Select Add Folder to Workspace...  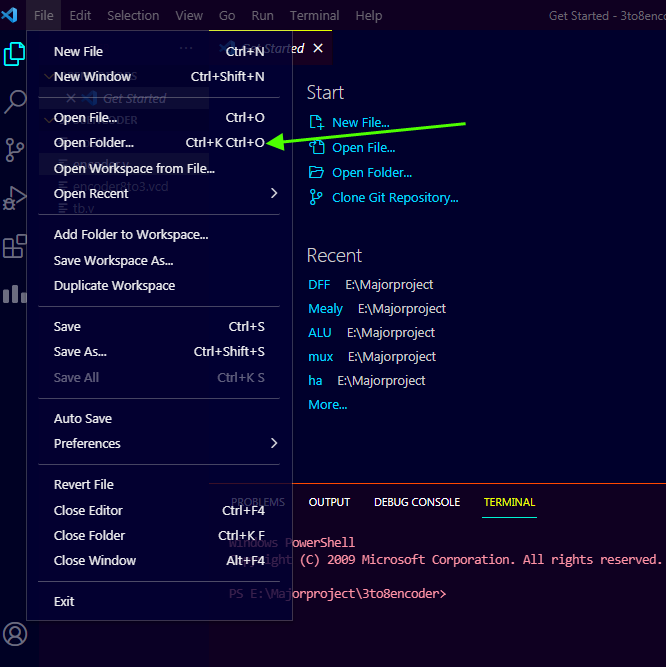159,234
